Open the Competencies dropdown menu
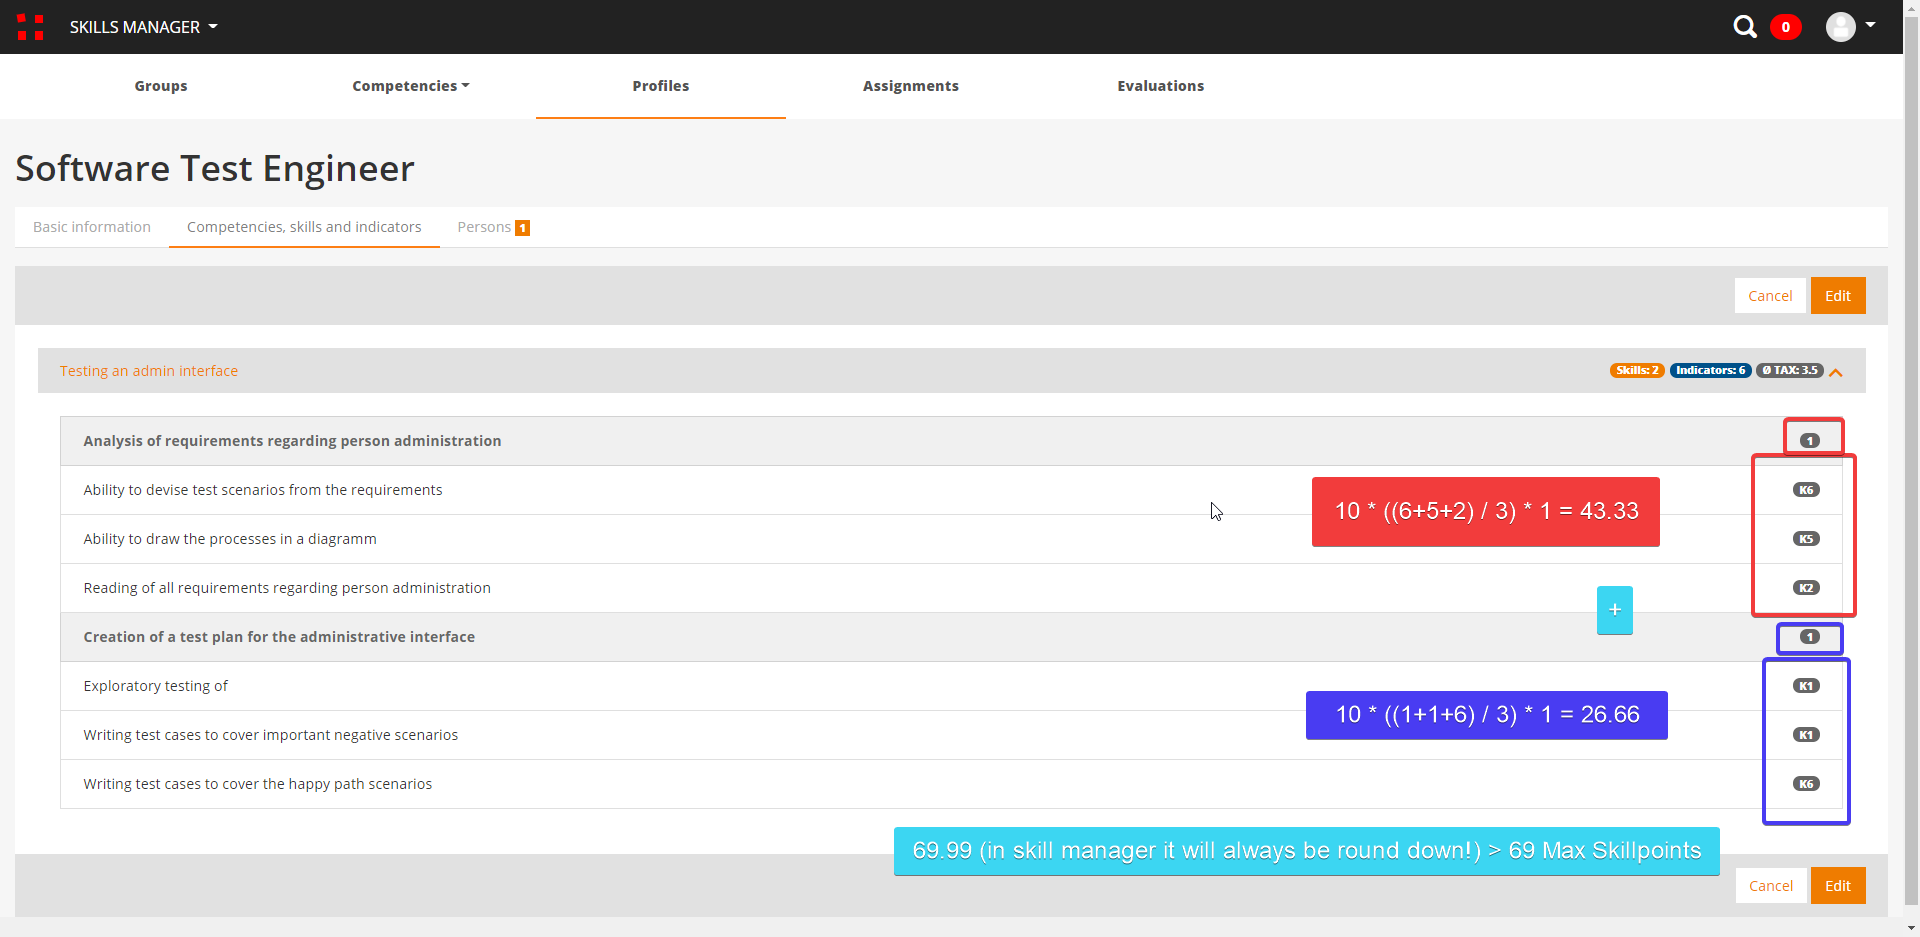The height and width of the screenshot is (937, 1920). point(411,86)
